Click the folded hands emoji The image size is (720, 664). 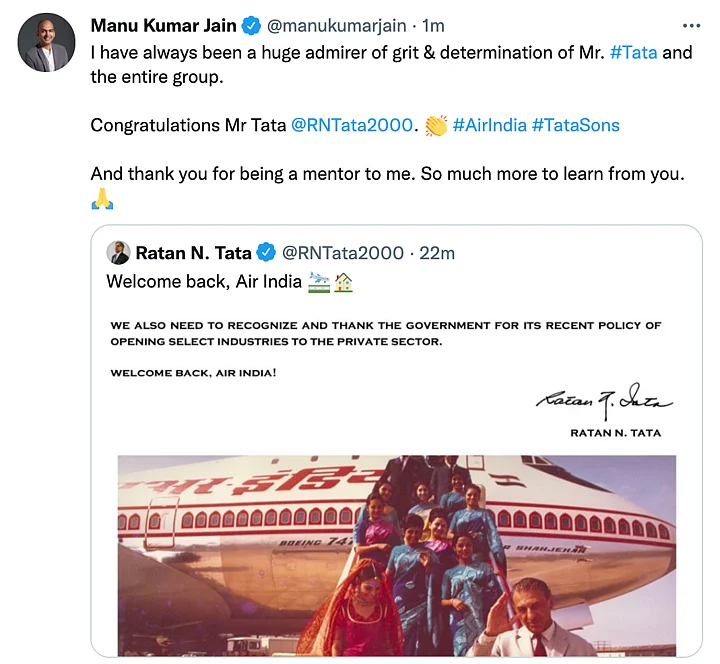[102, 198]
